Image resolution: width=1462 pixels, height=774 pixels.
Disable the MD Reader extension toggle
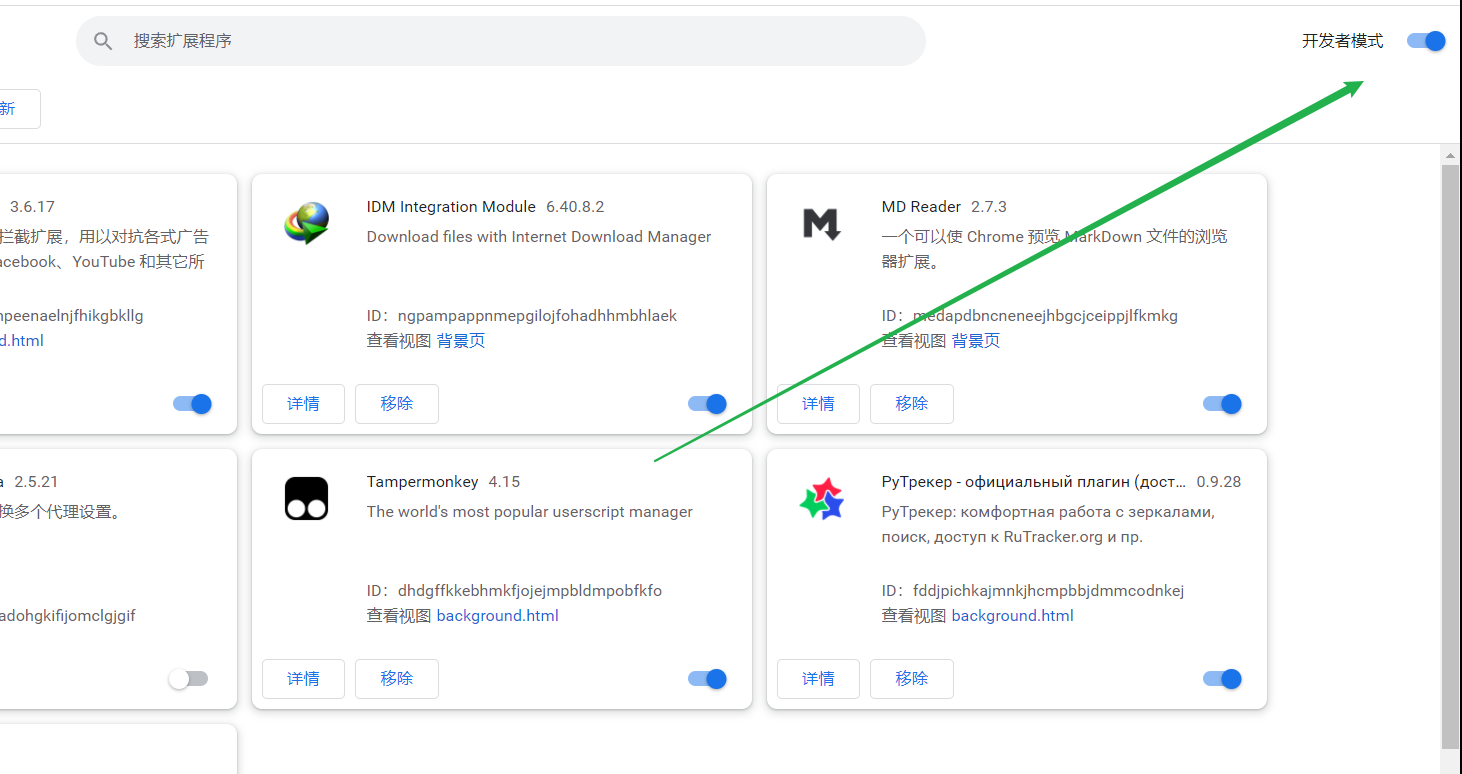[1222, 404]
